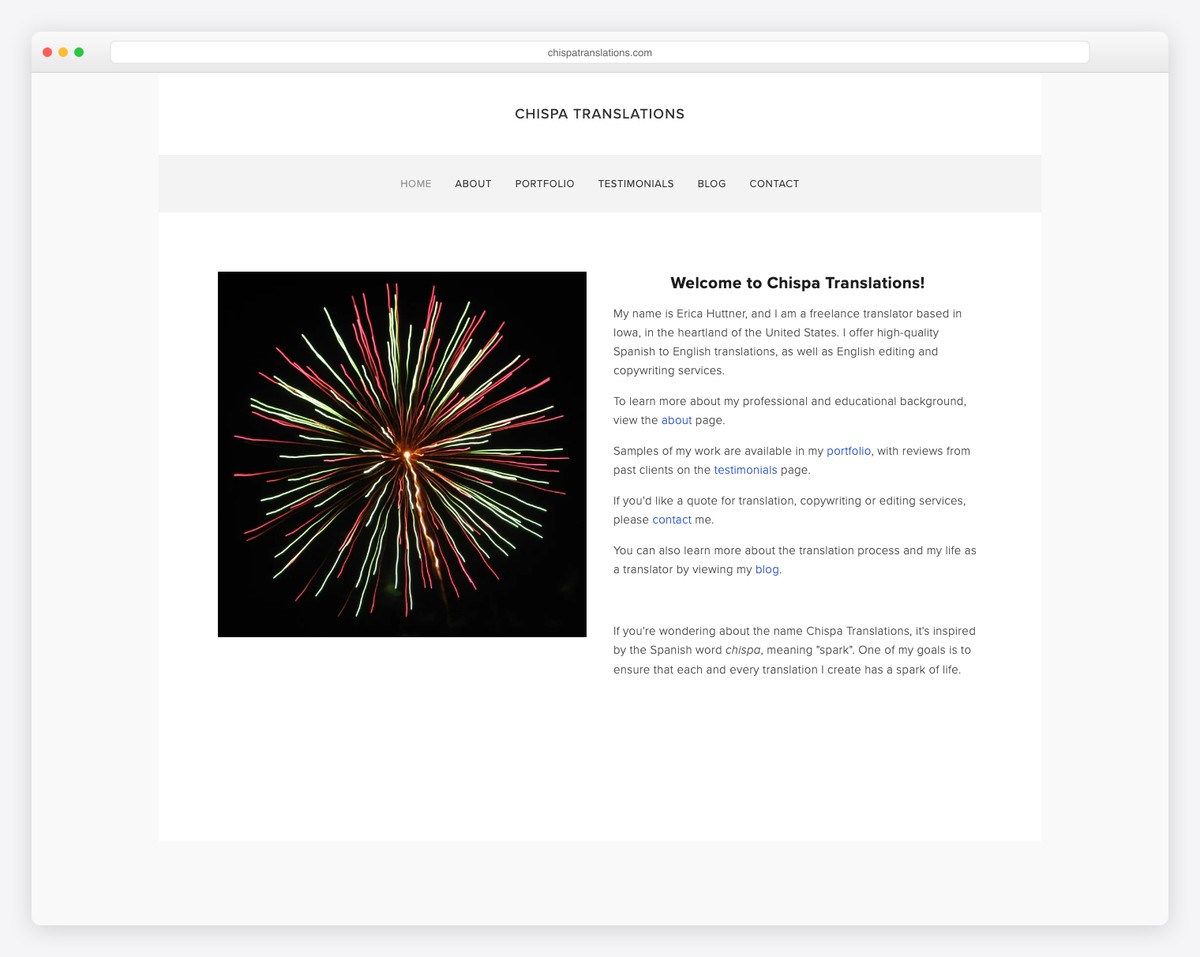Image resolution: width=1200 pixels, height=957 pixels.
Task: Click the text 'My name is Erica Huttner'
Action: (x=680, y=314)
